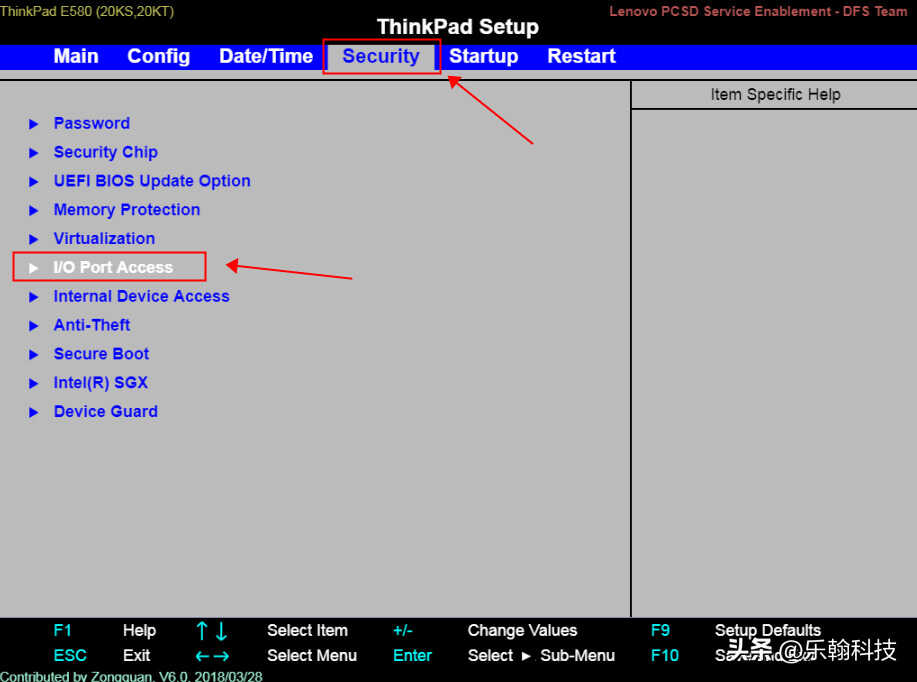Click the arrow beside Virtualization
Screen dimensions: 917x682
(x=33, y=239)
